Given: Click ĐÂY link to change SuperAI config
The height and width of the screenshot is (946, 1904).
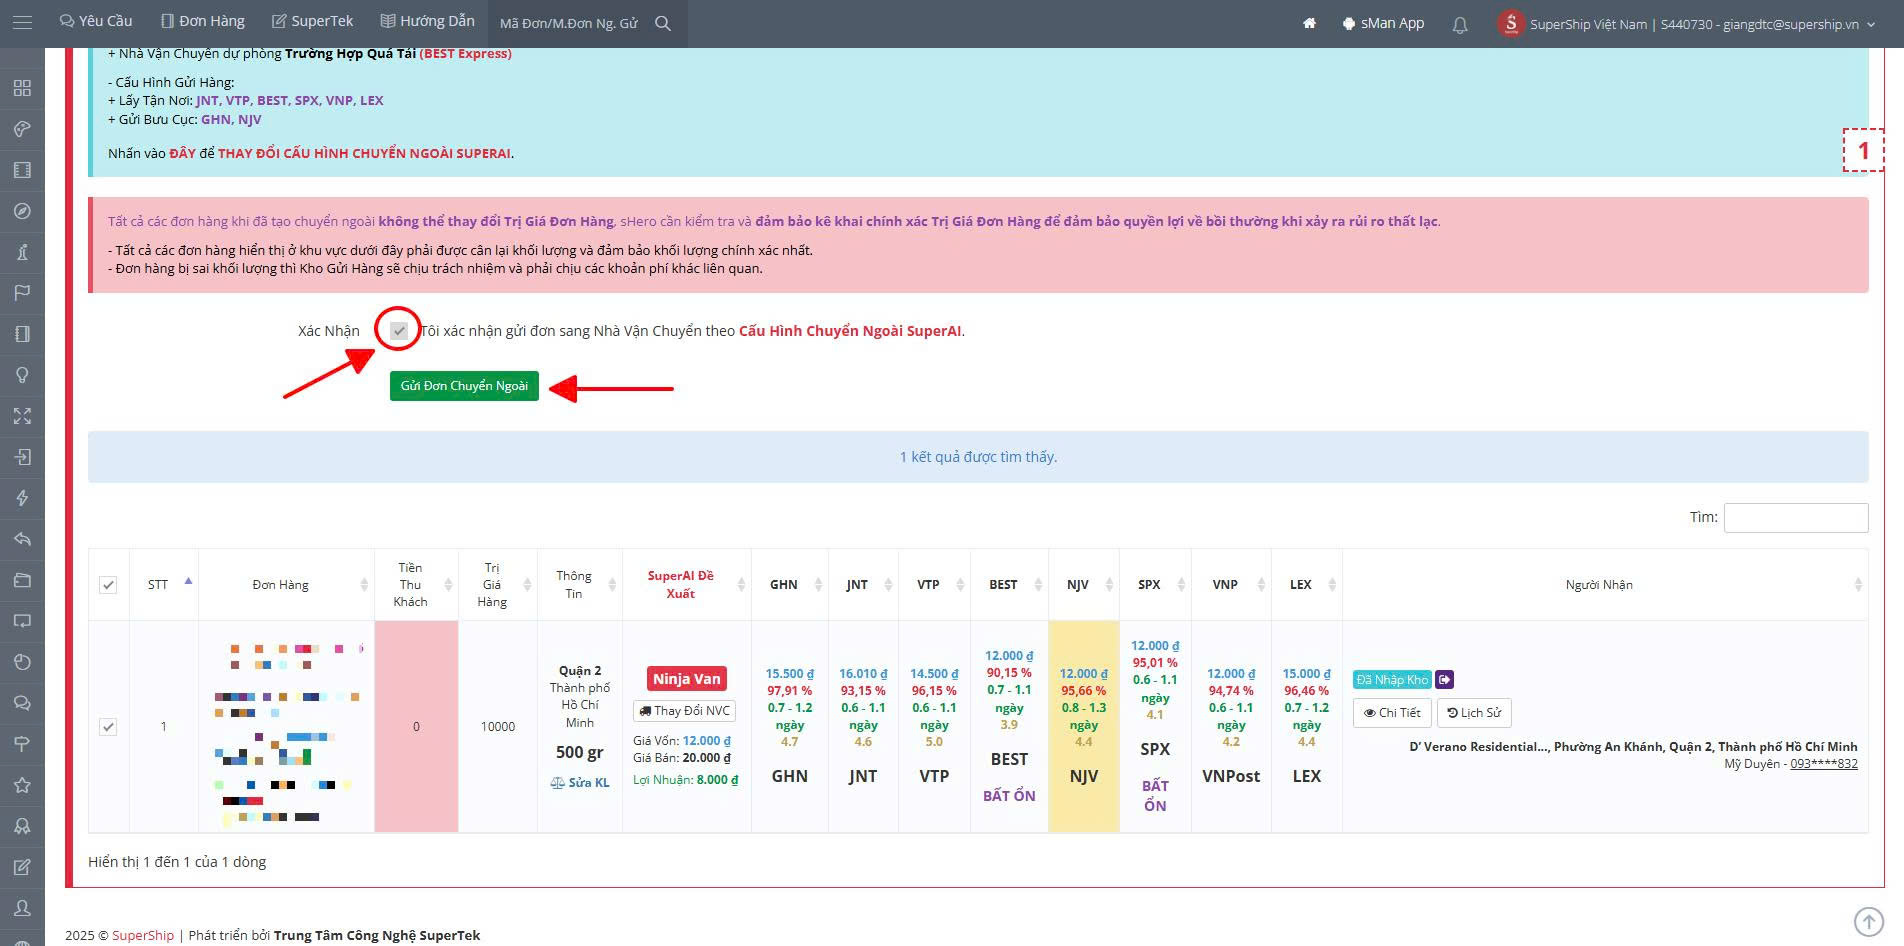Looking at the screenshot, I should coord(182,153).
